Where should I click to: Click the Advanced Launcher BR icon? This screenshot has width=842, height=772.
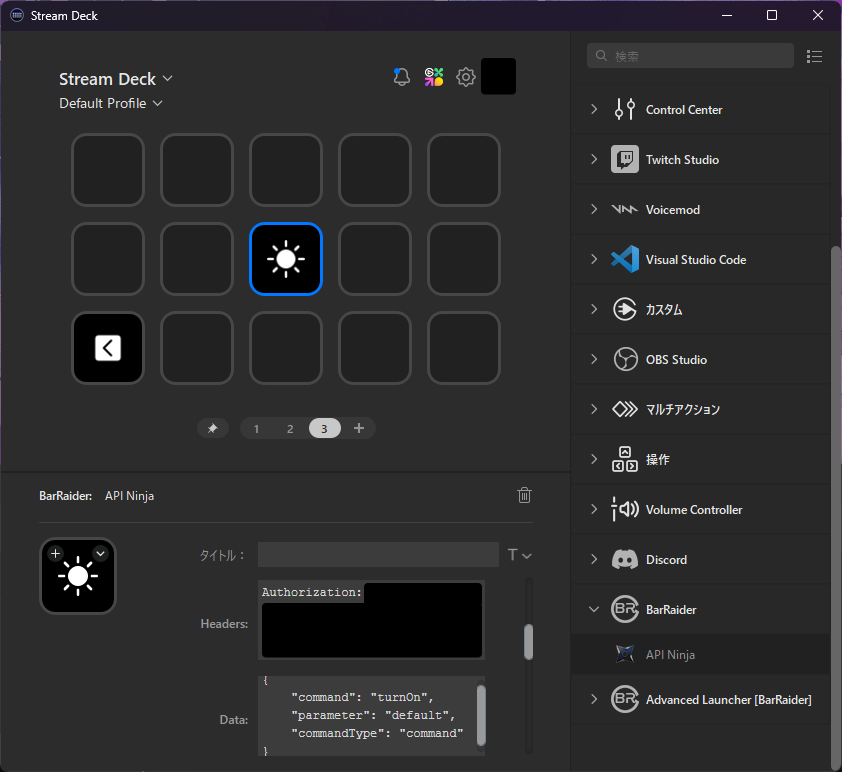click(625, 700)
